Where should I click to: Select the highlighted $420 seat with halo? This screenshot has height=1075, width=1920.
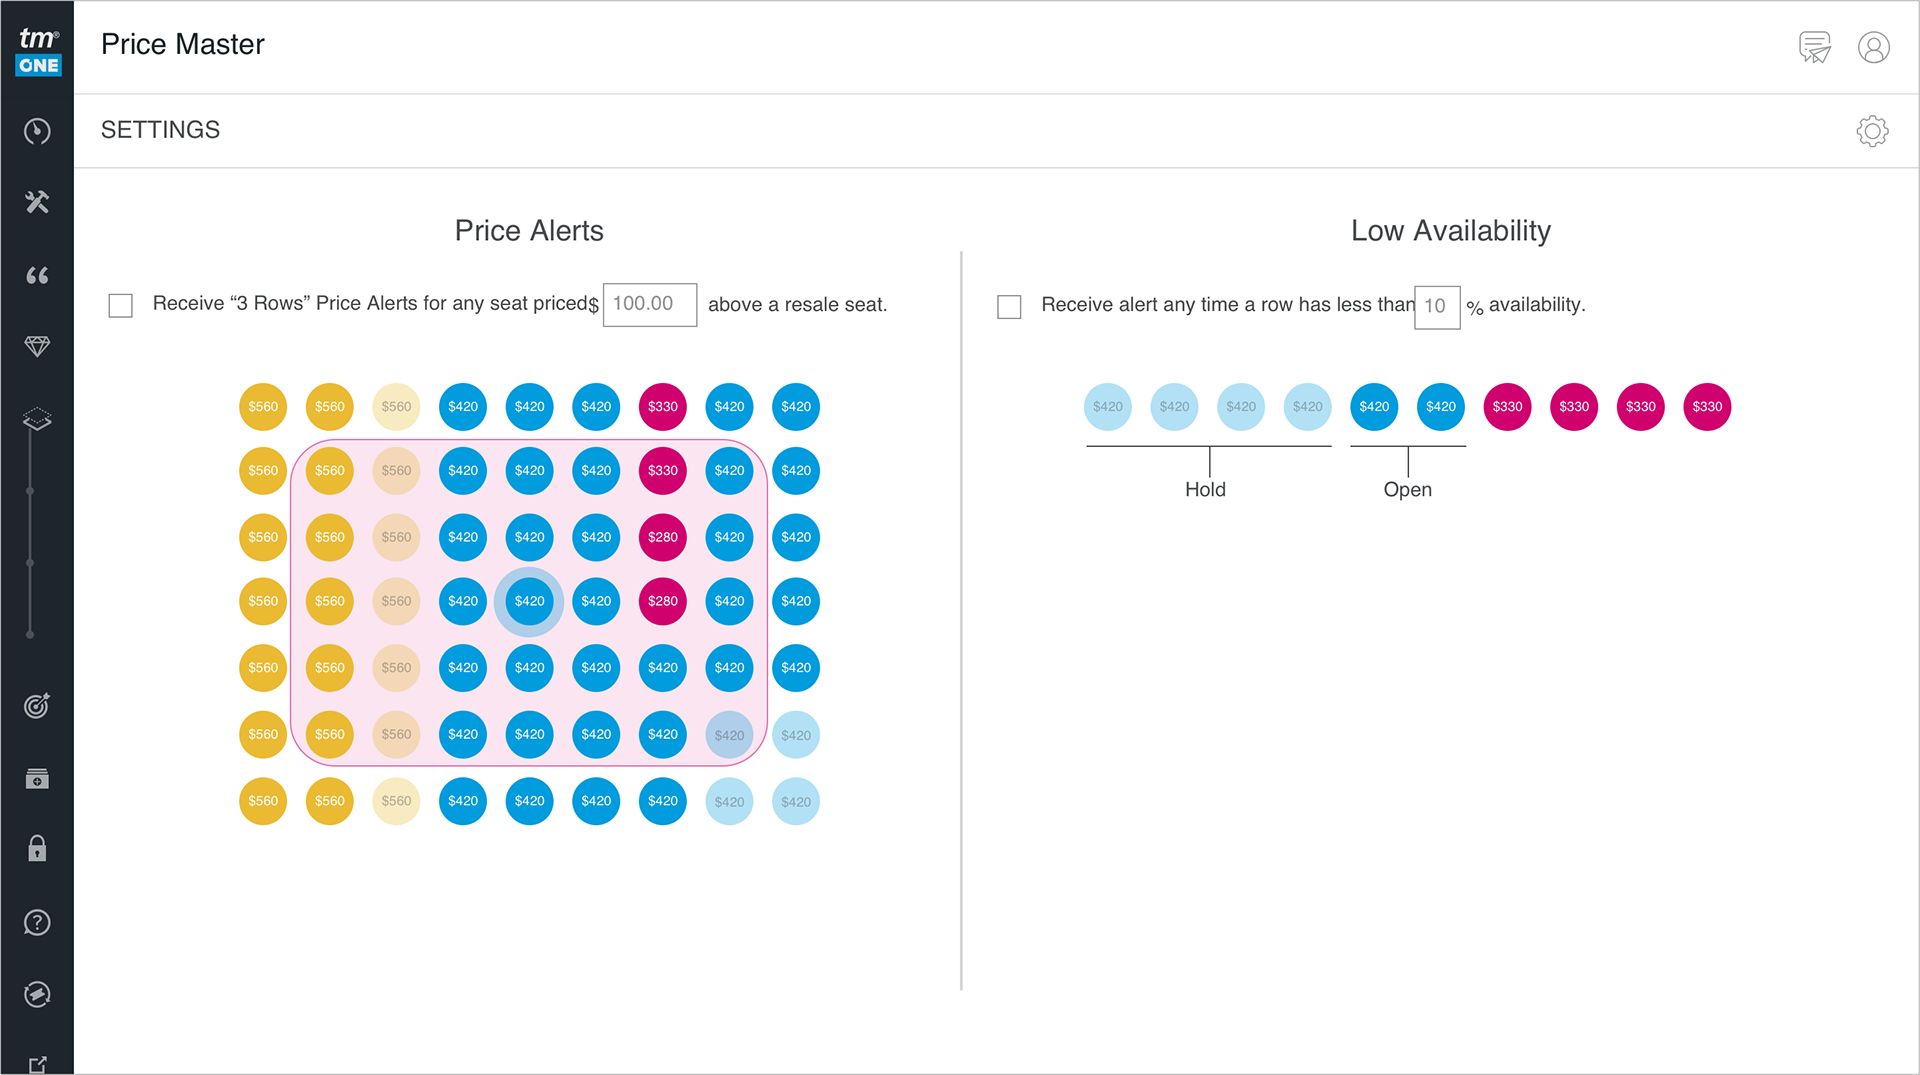pyautogui.click(x=529, y=601)
